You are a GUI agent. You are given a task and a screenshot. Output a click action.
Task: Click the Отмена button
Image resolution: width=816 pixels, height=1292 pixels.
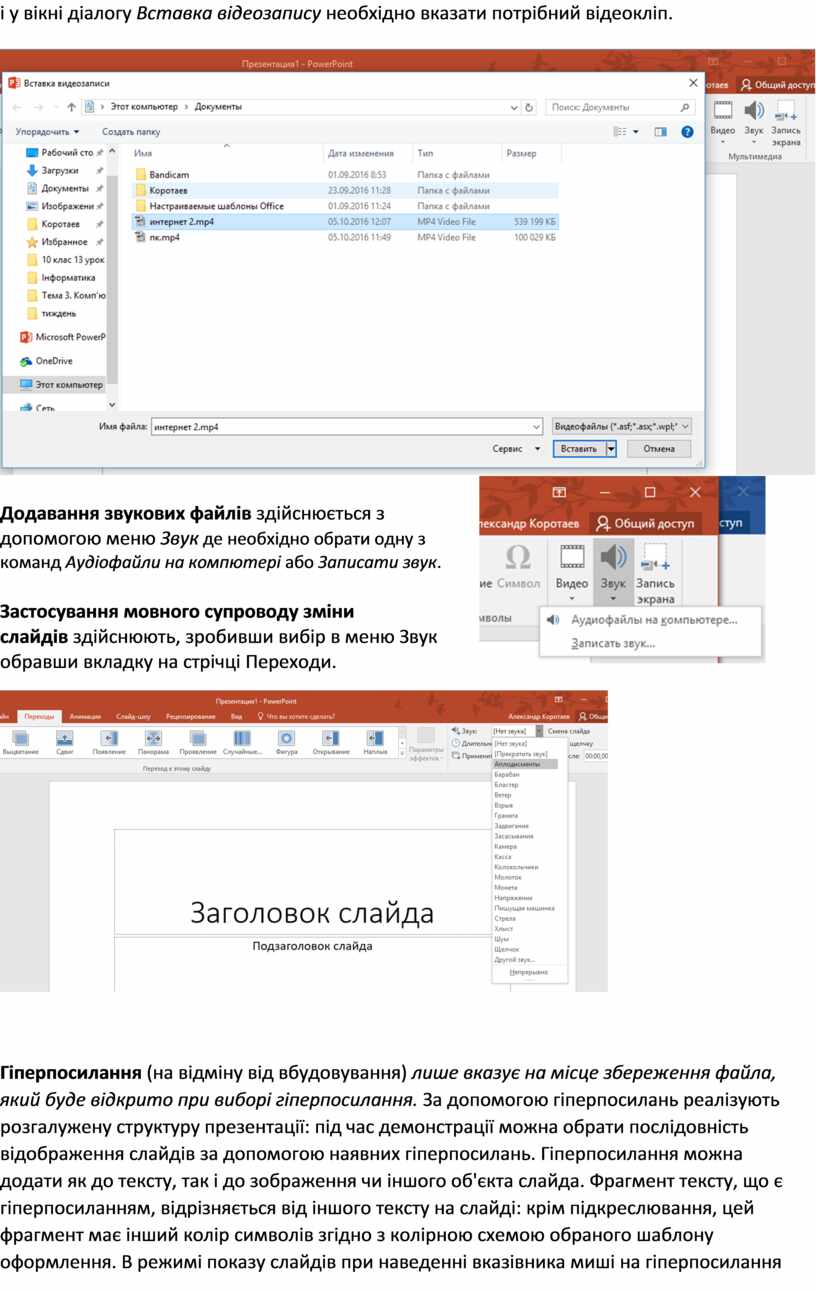[659, 449]
